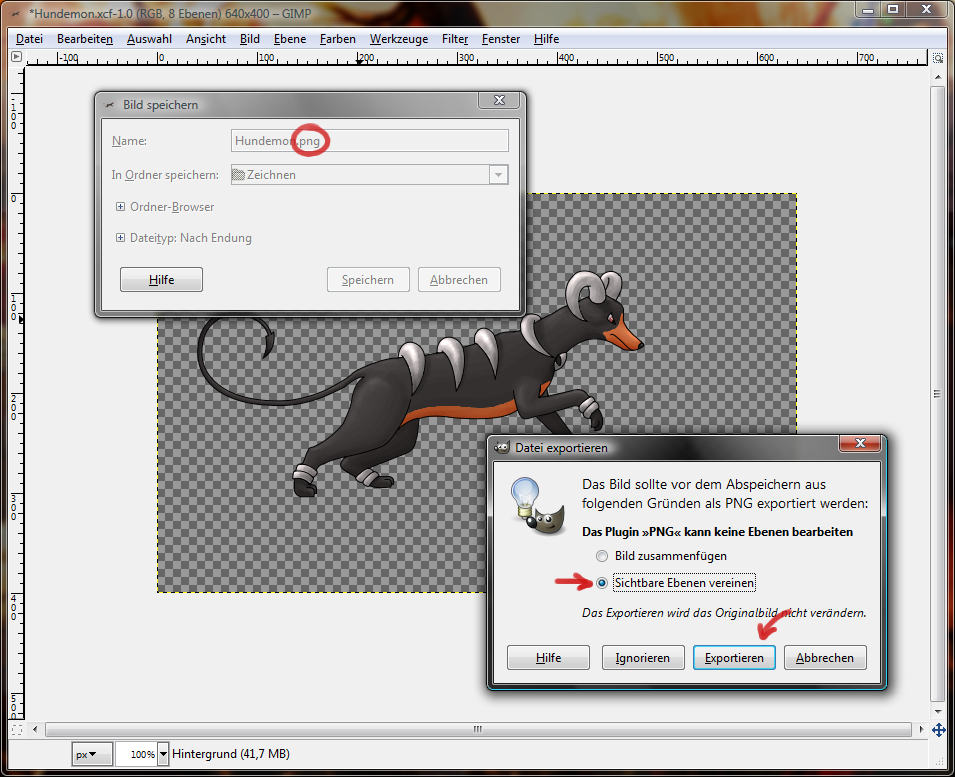Open the Hilfe menu in menu bar
955x777 pixels.
coord(546,39)
